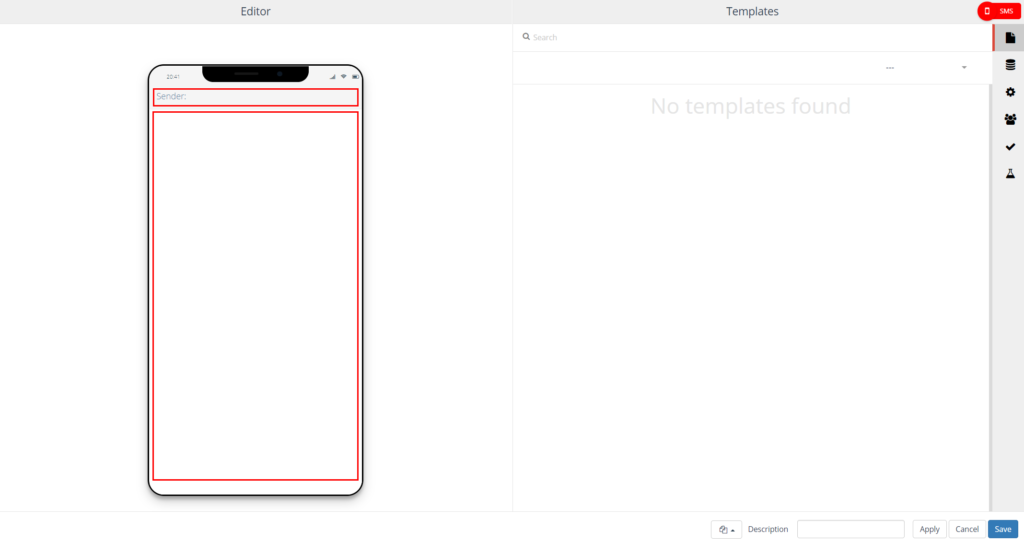This screenshot has height=543, width=1024.
Task: Focus the Description input field
Action: coord(850,529)
